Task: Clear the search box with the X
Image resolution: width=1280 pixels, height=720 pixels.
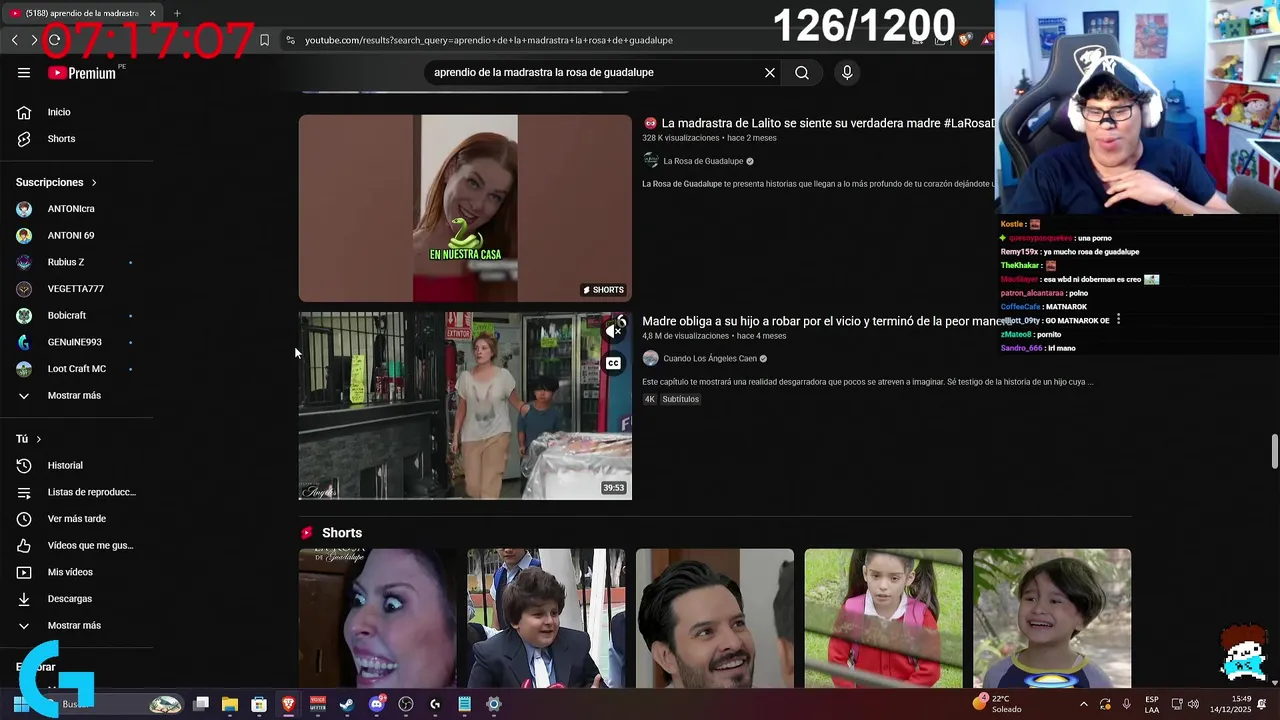Action: click(770, 73)
